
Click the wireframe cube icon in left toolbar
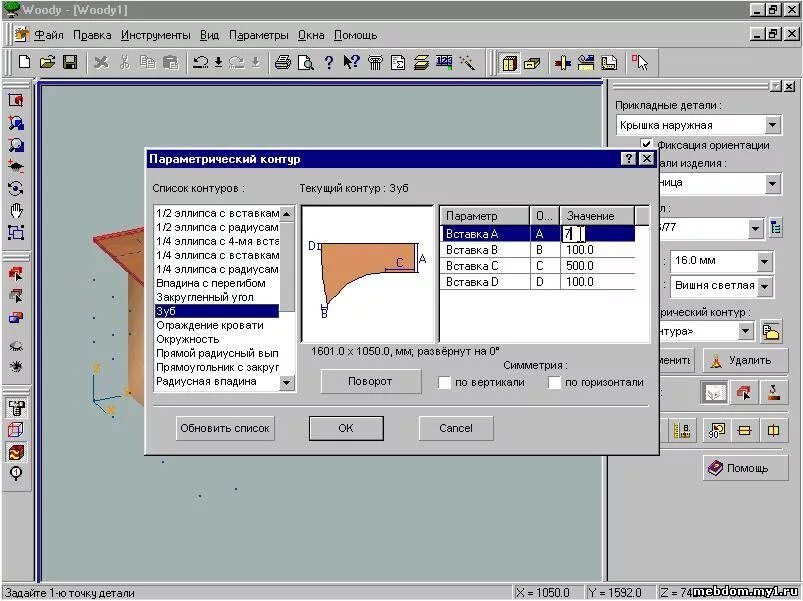(x=16, y=430)
